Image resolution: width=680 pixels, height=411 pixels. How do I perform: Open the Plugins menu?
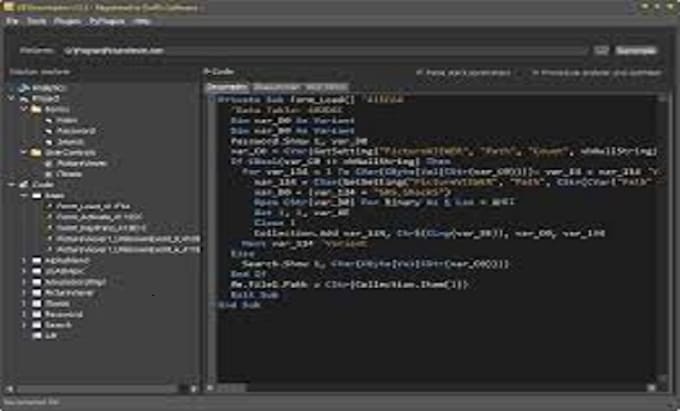[x=67, y=21]
